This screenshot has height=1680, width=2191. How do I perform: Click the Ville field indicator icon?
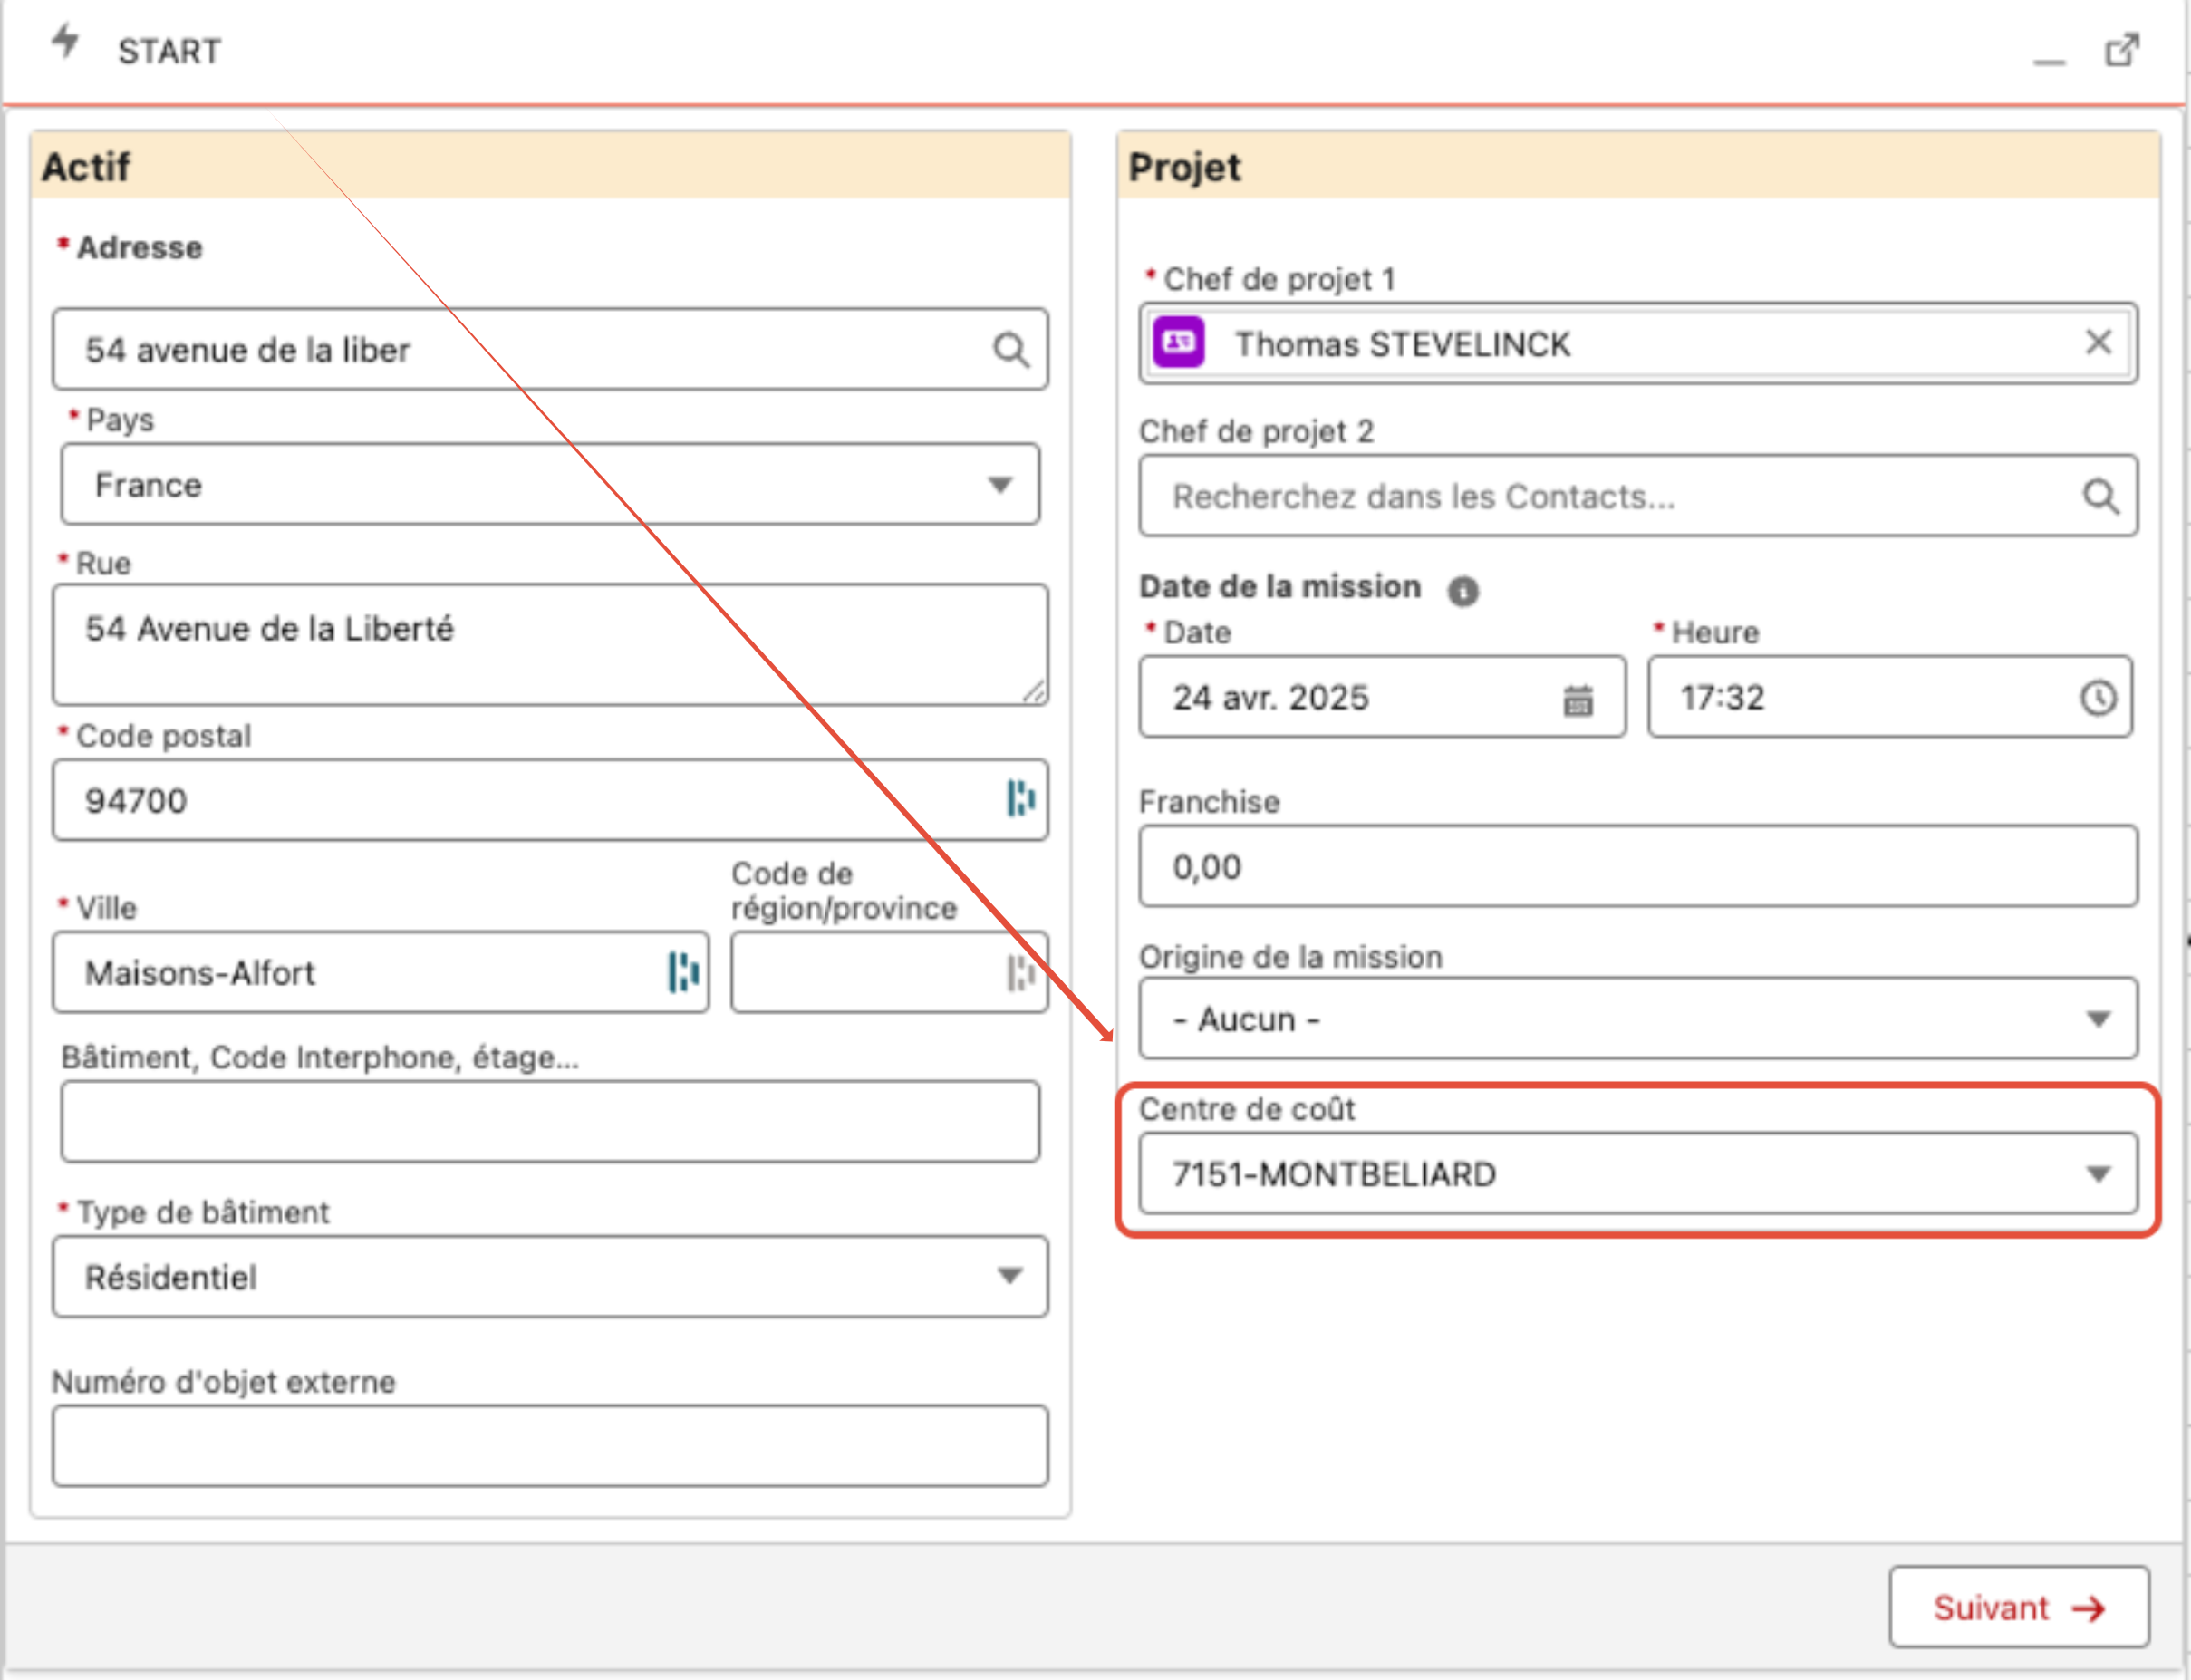tap(683, 972)
